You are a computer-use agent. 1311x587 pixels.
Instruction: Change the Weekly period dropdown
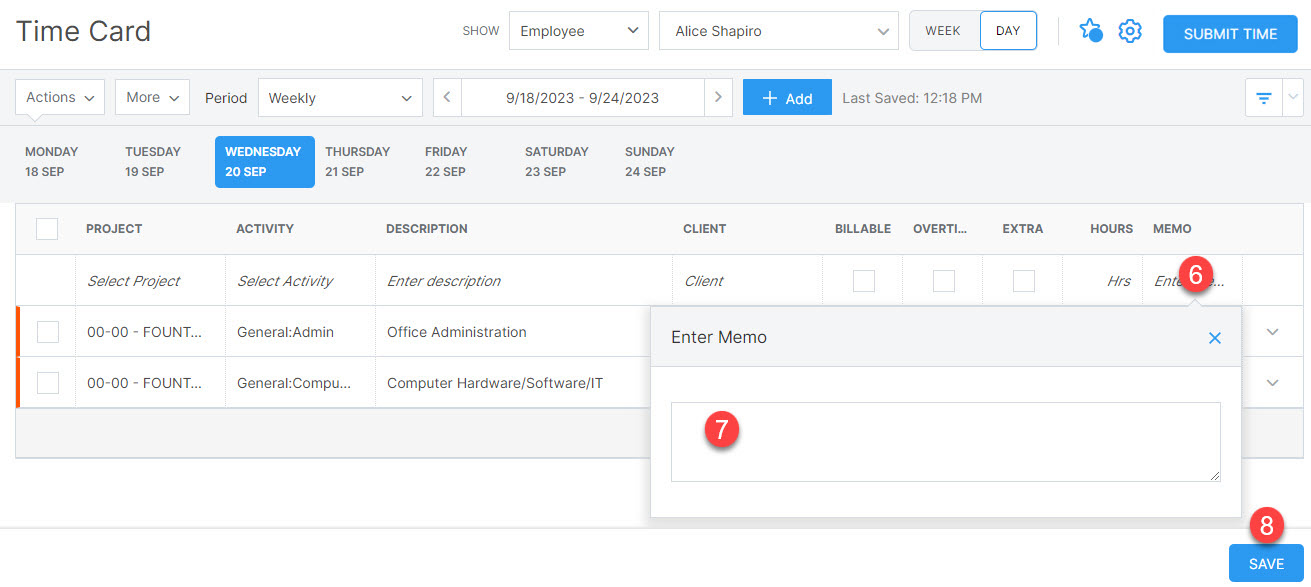[340, 97]
